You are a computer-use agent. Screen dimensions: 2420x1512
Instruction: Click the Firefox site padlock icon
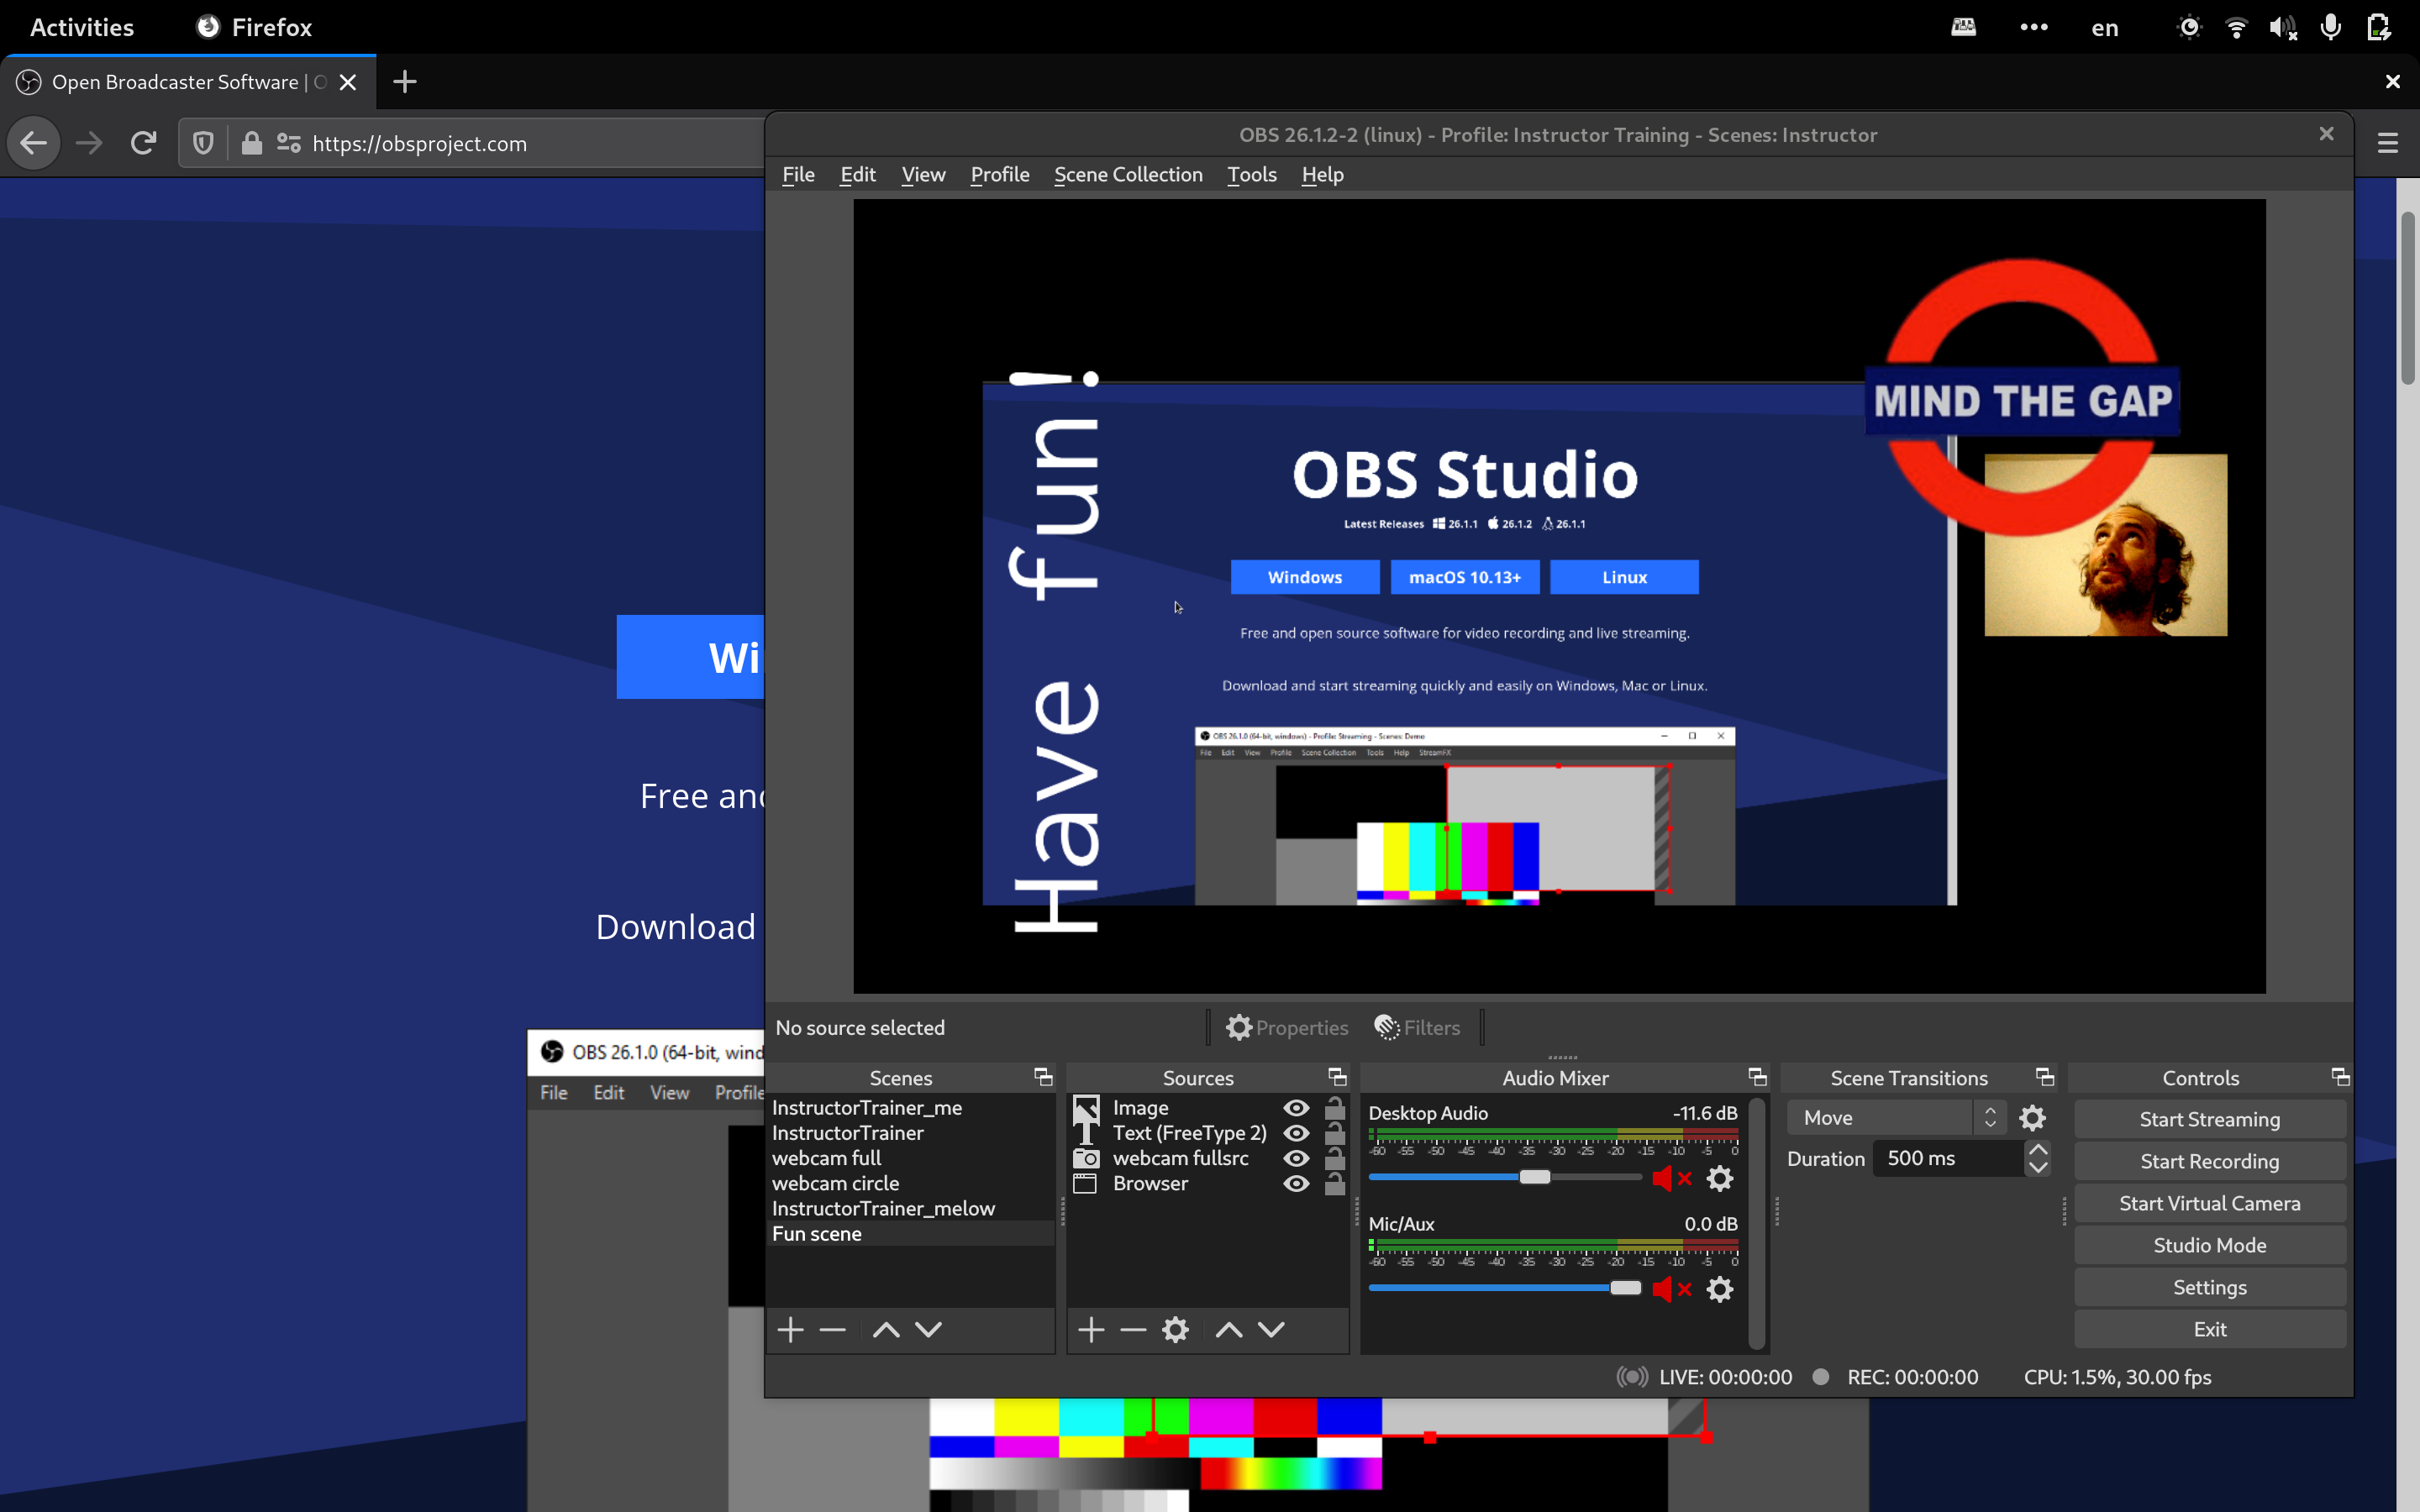(x=252, y=143)
